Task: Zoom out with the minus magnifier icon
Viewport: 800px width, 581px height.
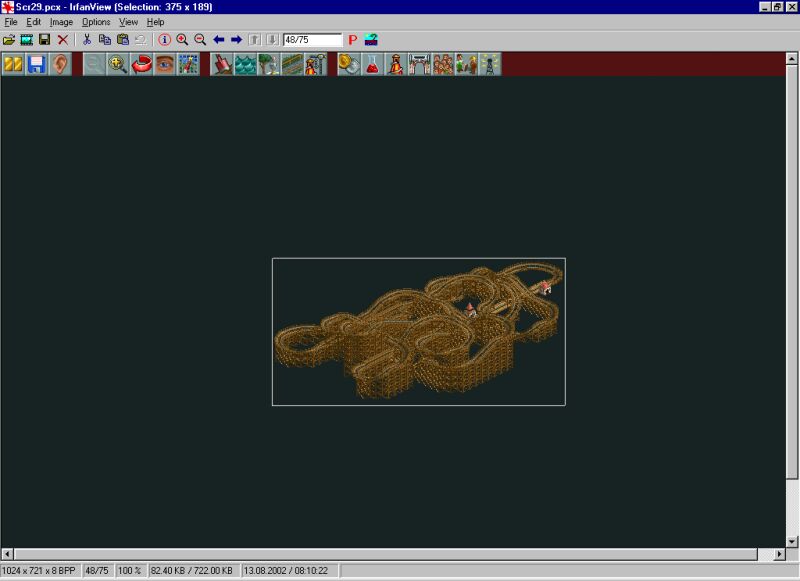Action: (200, 40)
